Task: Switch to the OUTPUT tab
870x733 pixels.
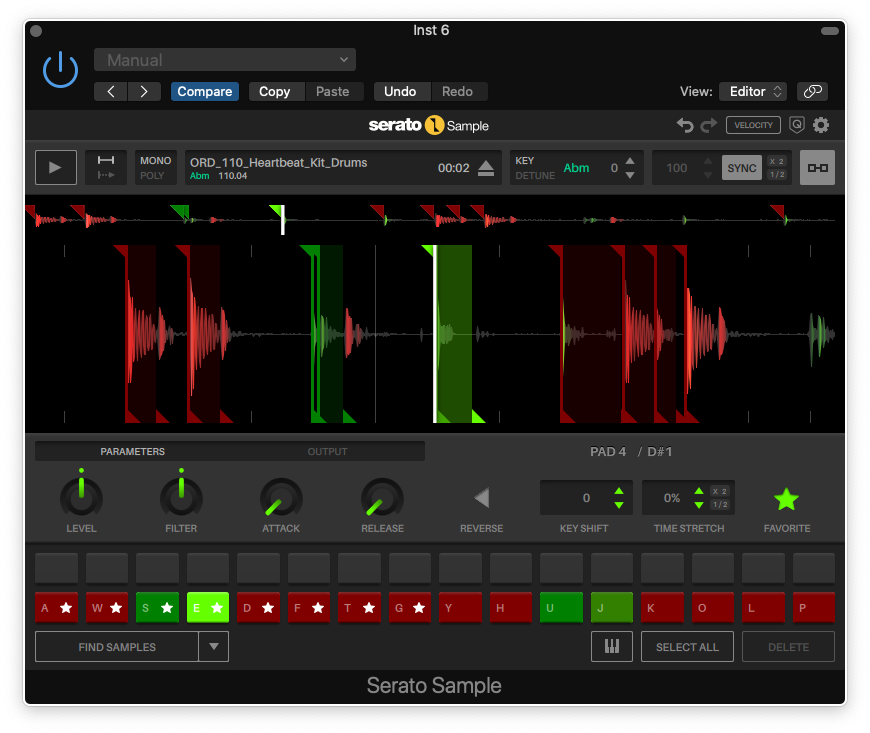Action: (327, 452)
